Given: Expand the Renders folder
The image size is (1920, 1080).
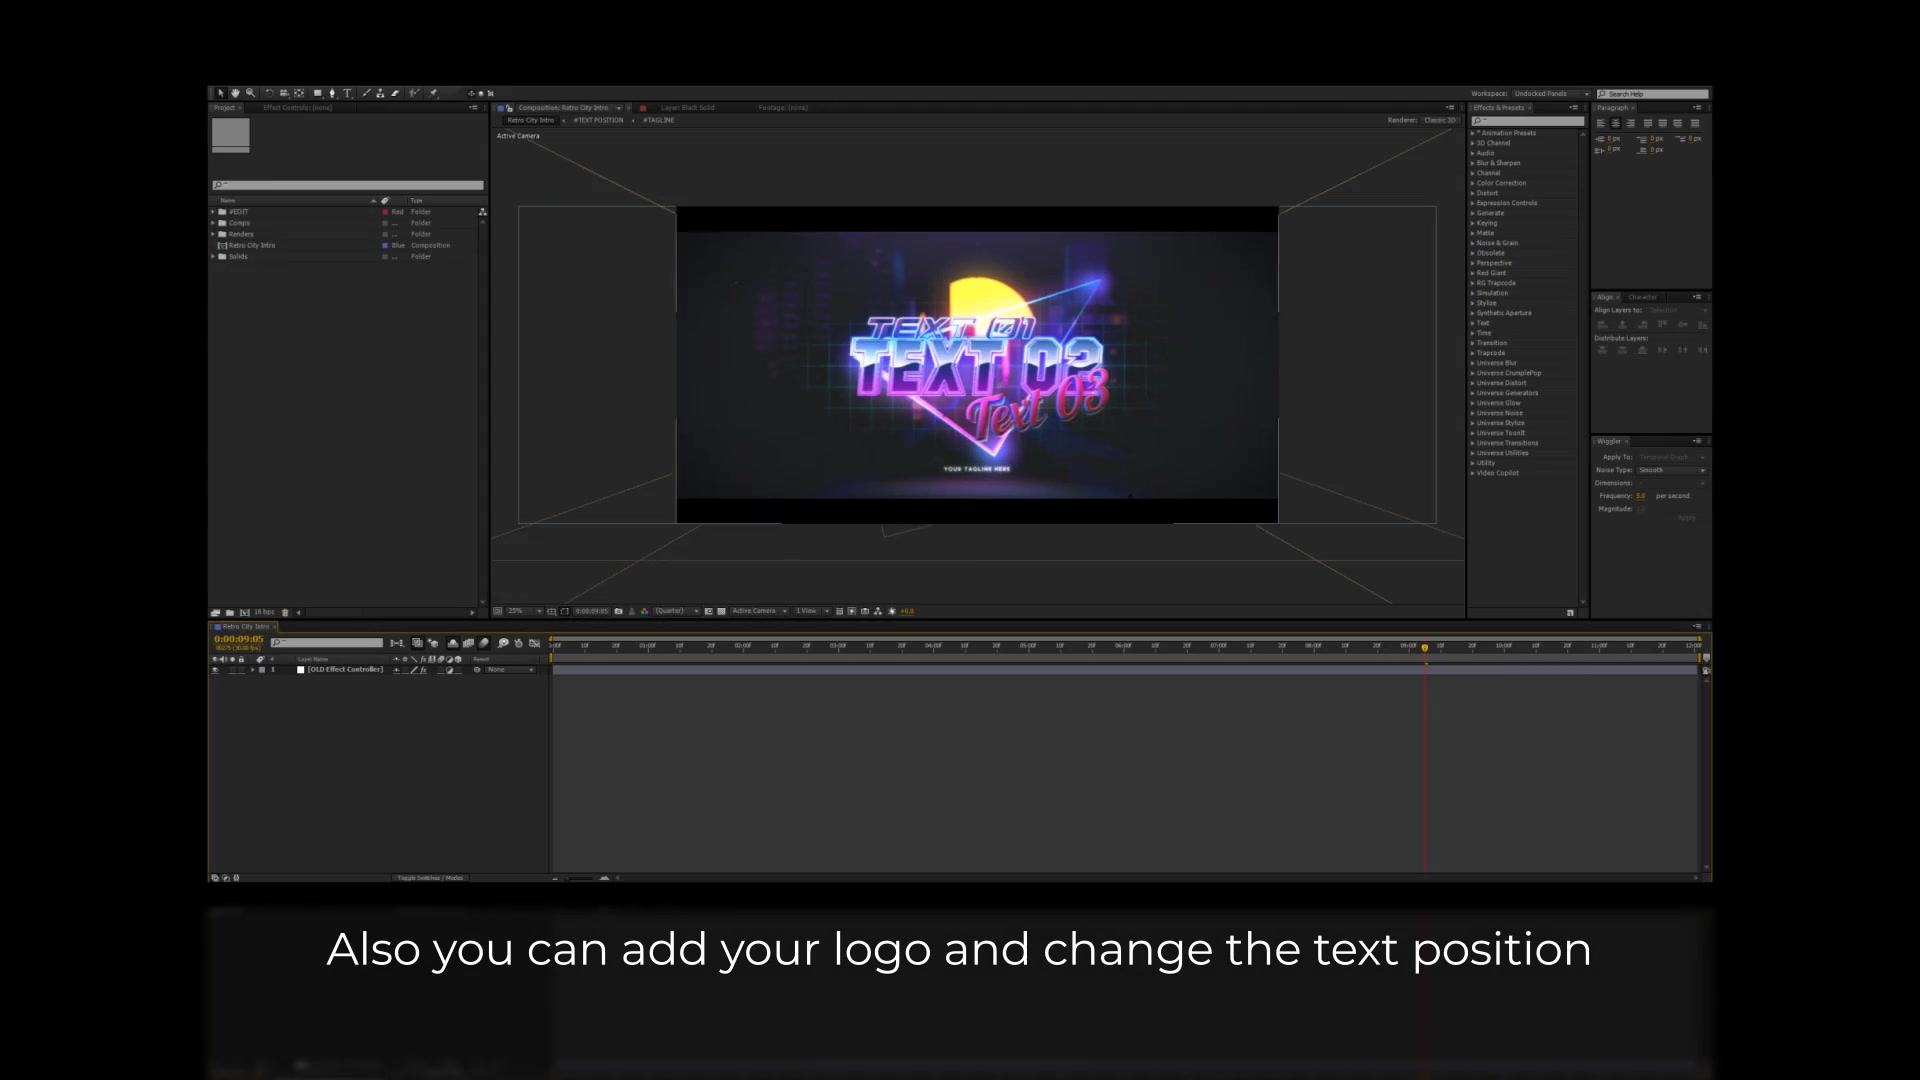Looking at the screenshot, I should pyautogui.click(x=213, y=234).
